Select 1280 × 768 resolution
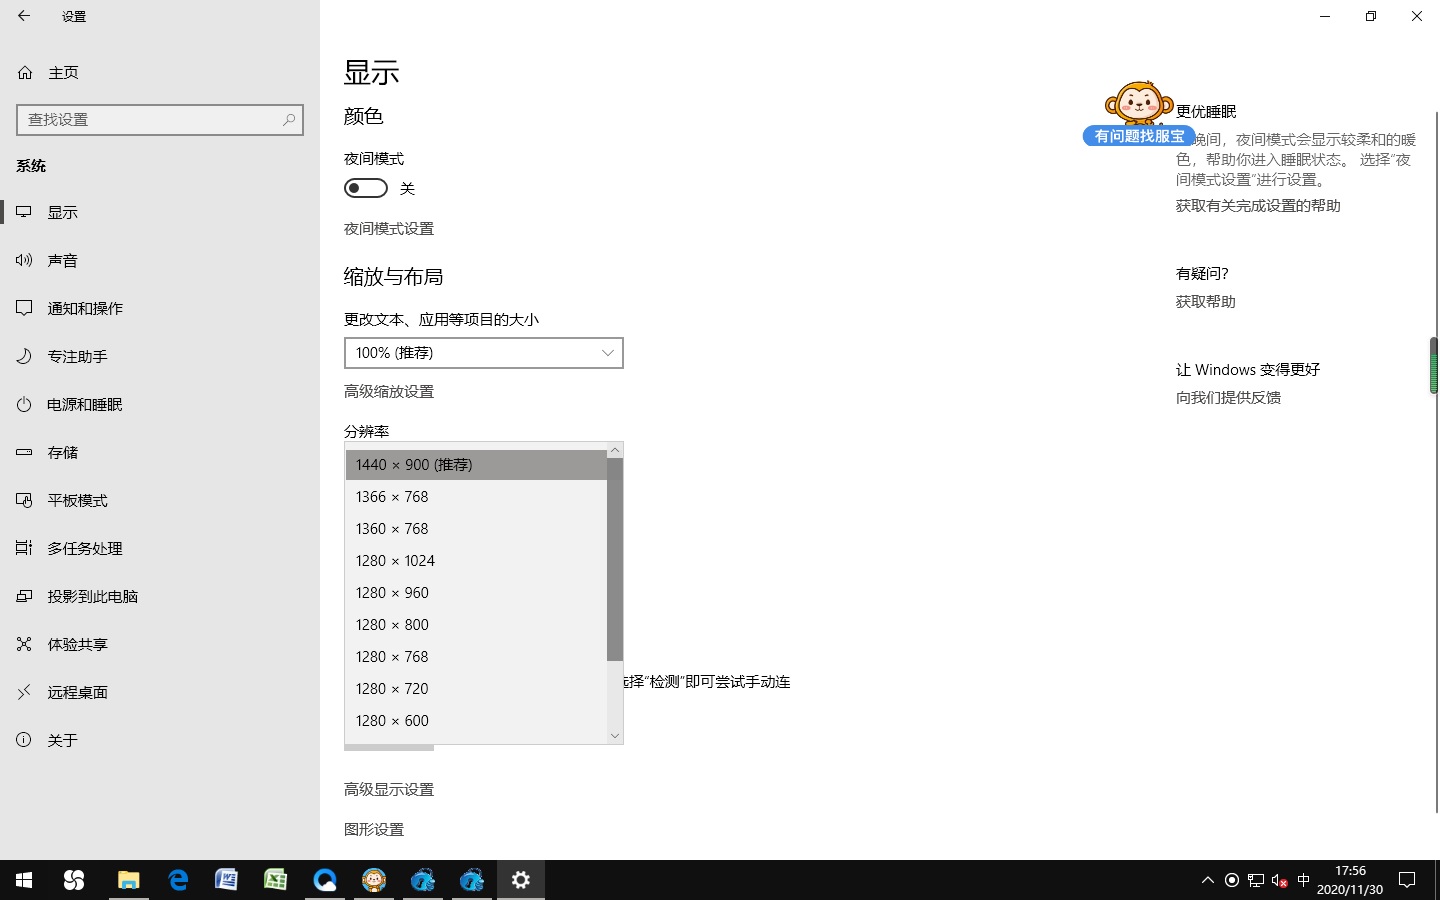This screenshot has width=1440, height=900. tap(476, 657)
